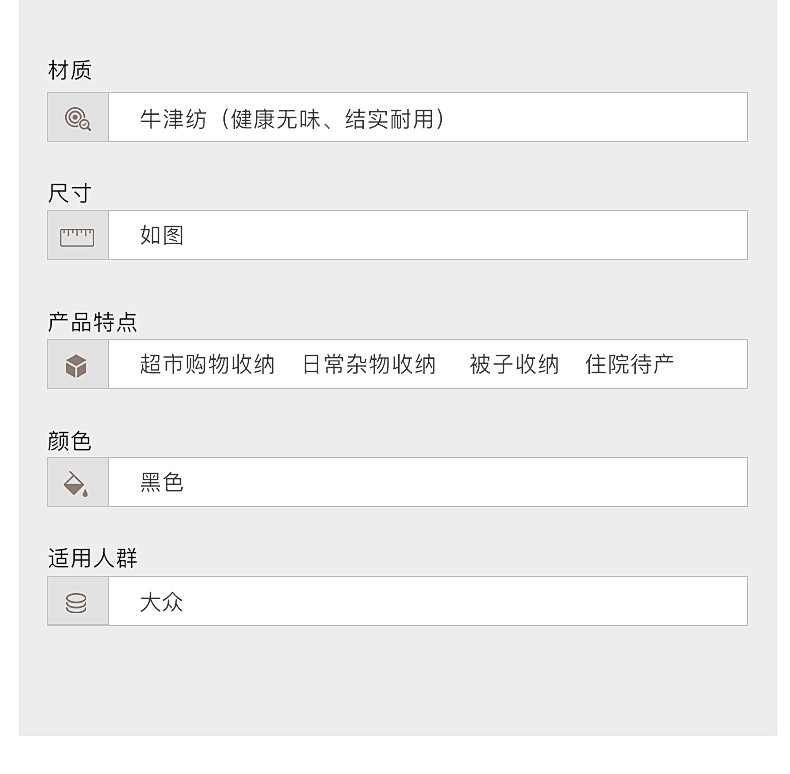Click the 日常杂物收纳 feature text
This screenshot has height=774, width=790.
pos(369,365)
